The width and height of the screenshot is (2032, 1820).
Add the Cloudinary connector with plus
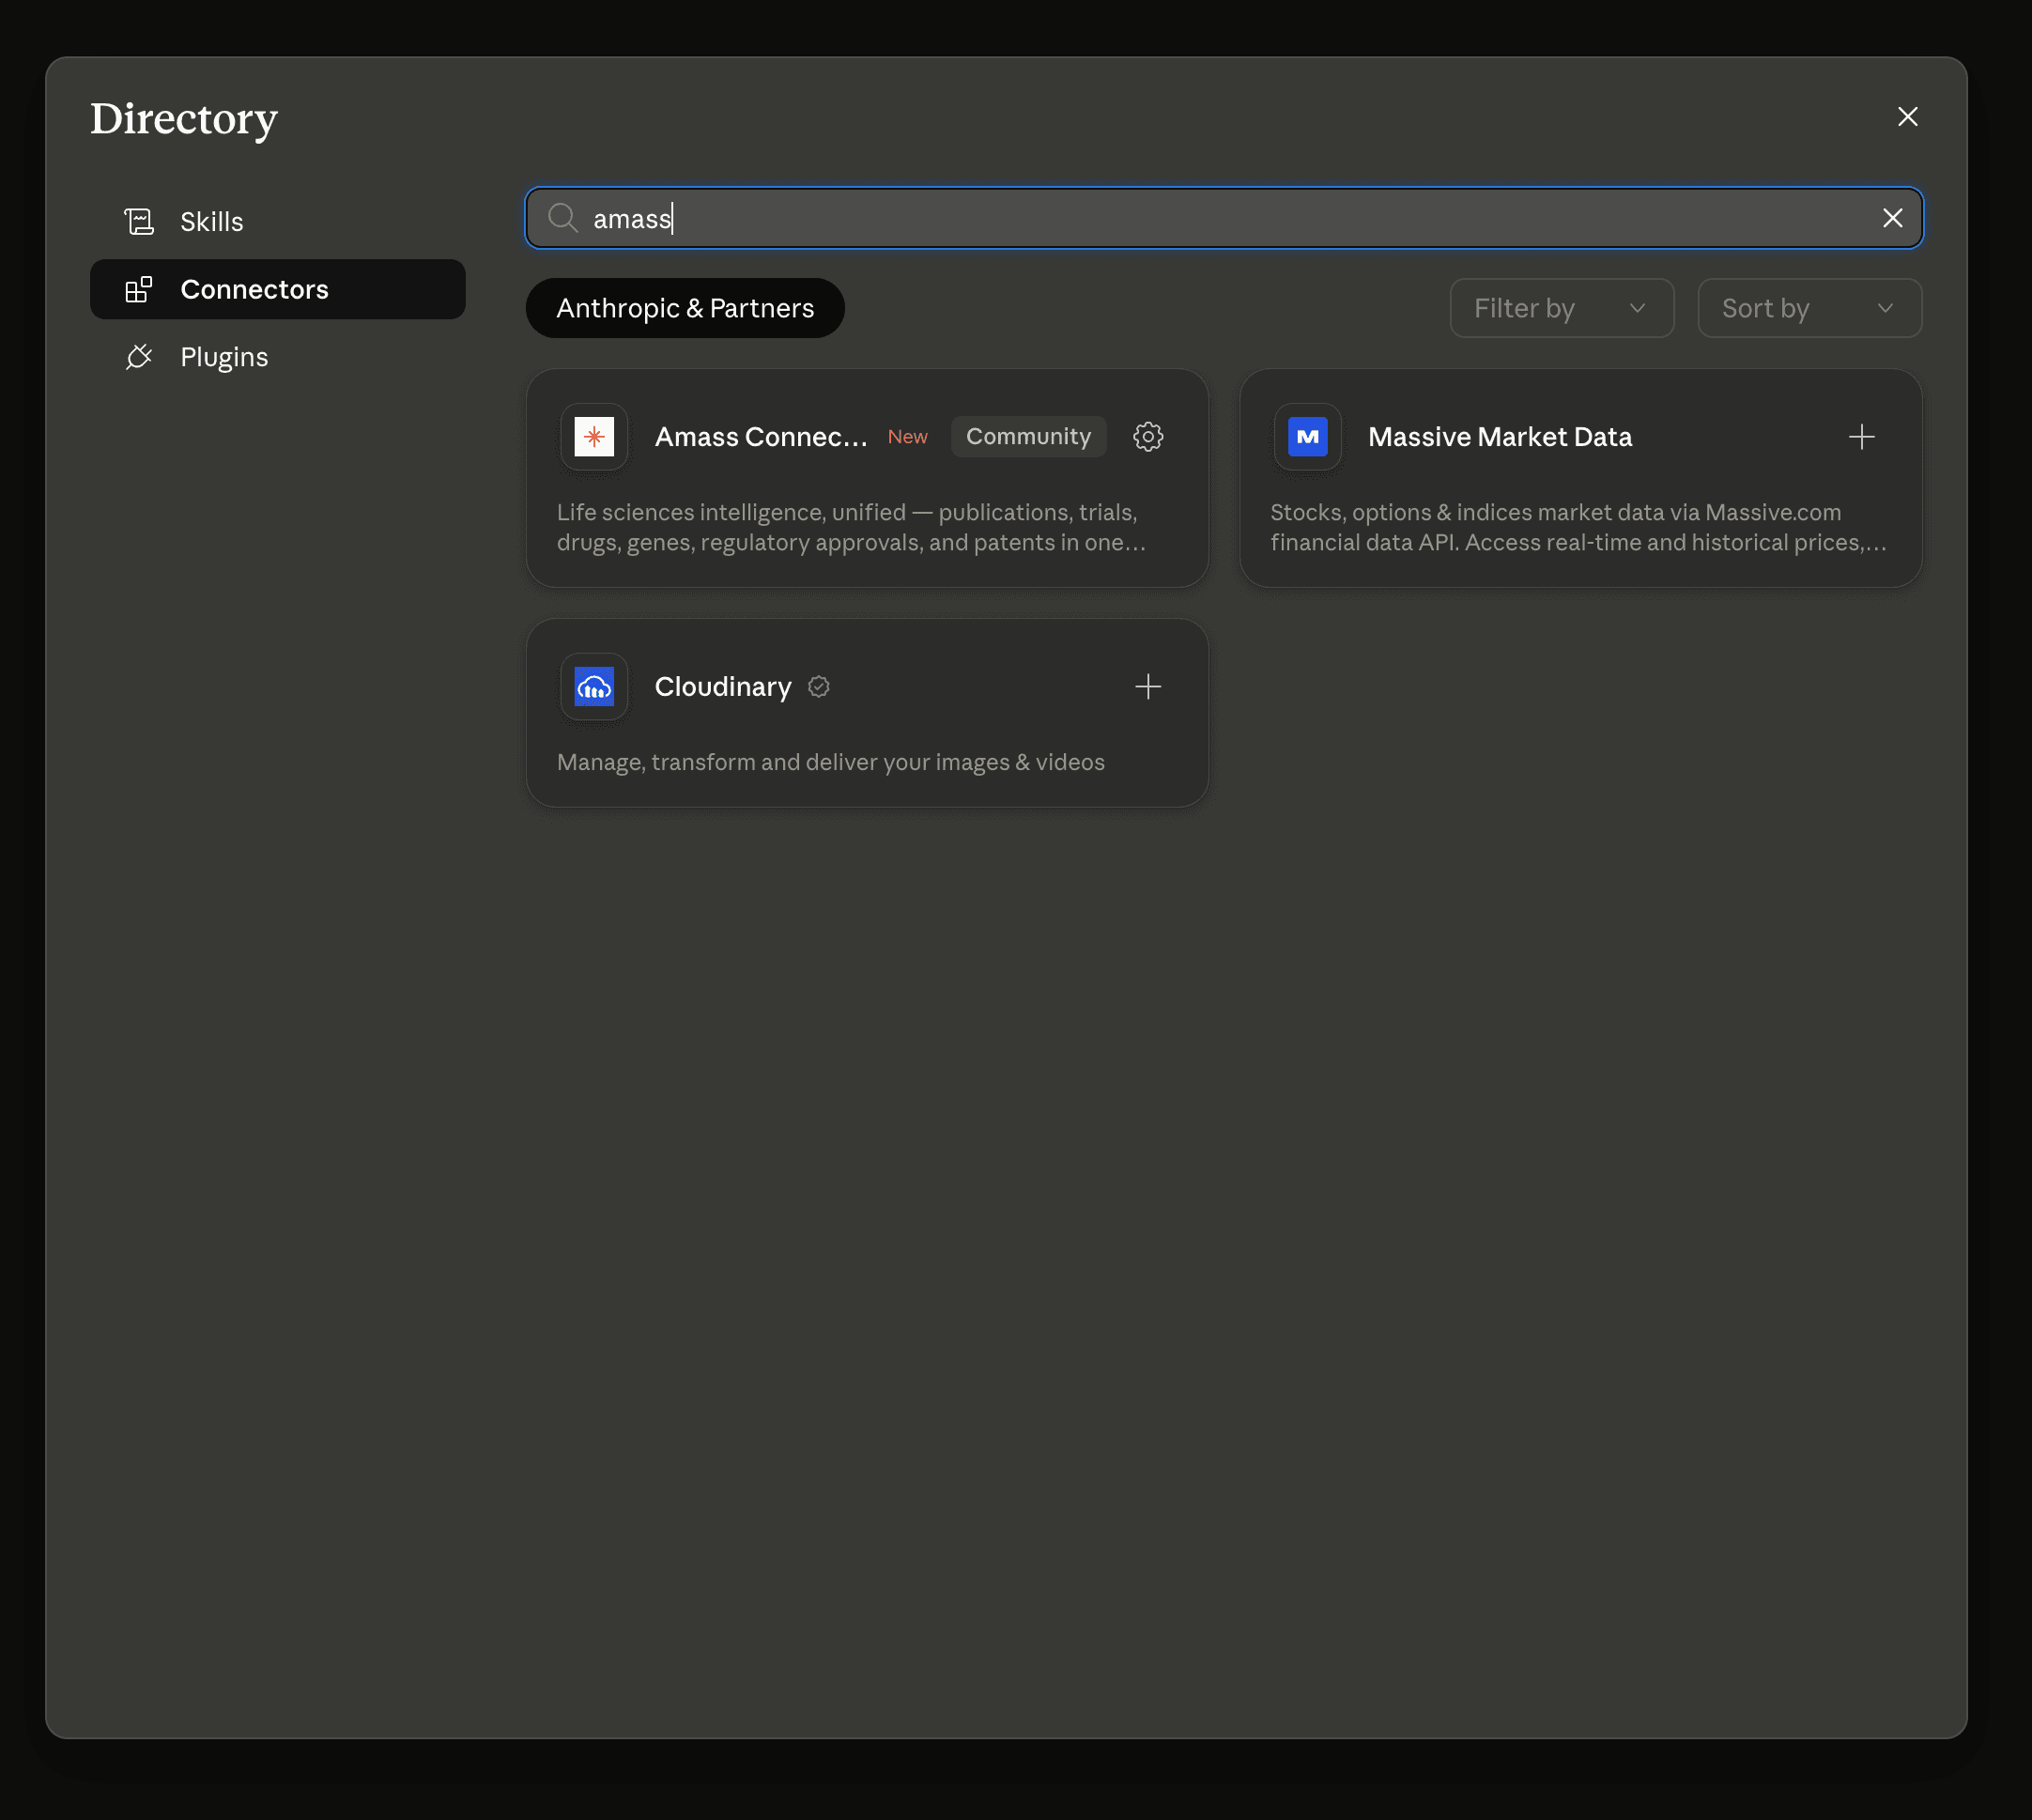(x=1147, y=687)
